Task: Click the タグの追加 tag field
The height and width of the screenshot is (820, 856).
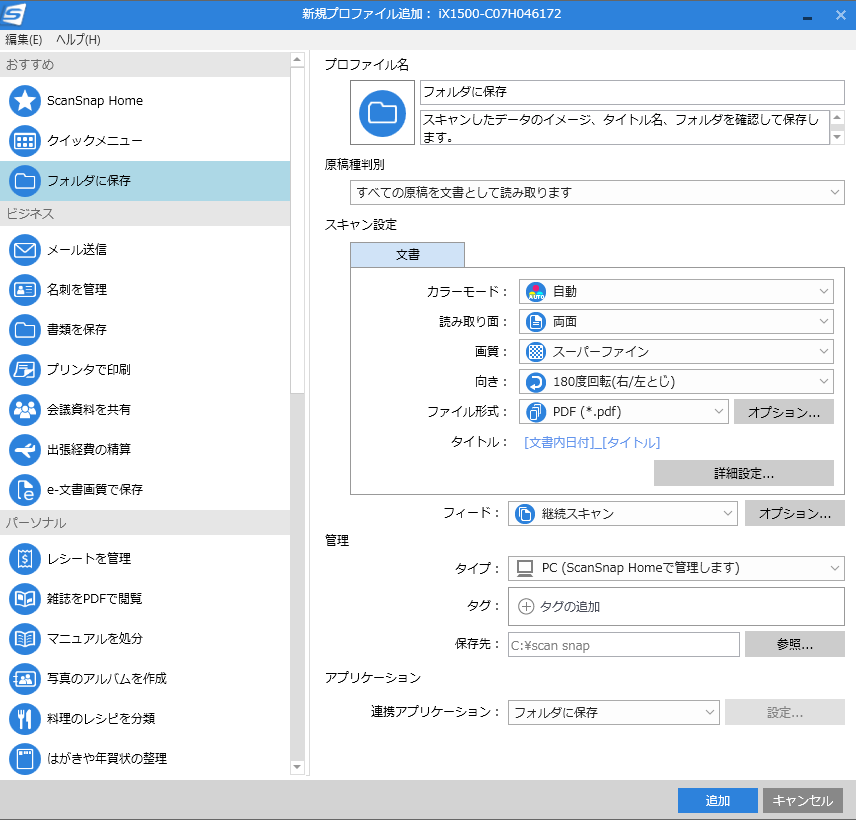Action: 676,607
